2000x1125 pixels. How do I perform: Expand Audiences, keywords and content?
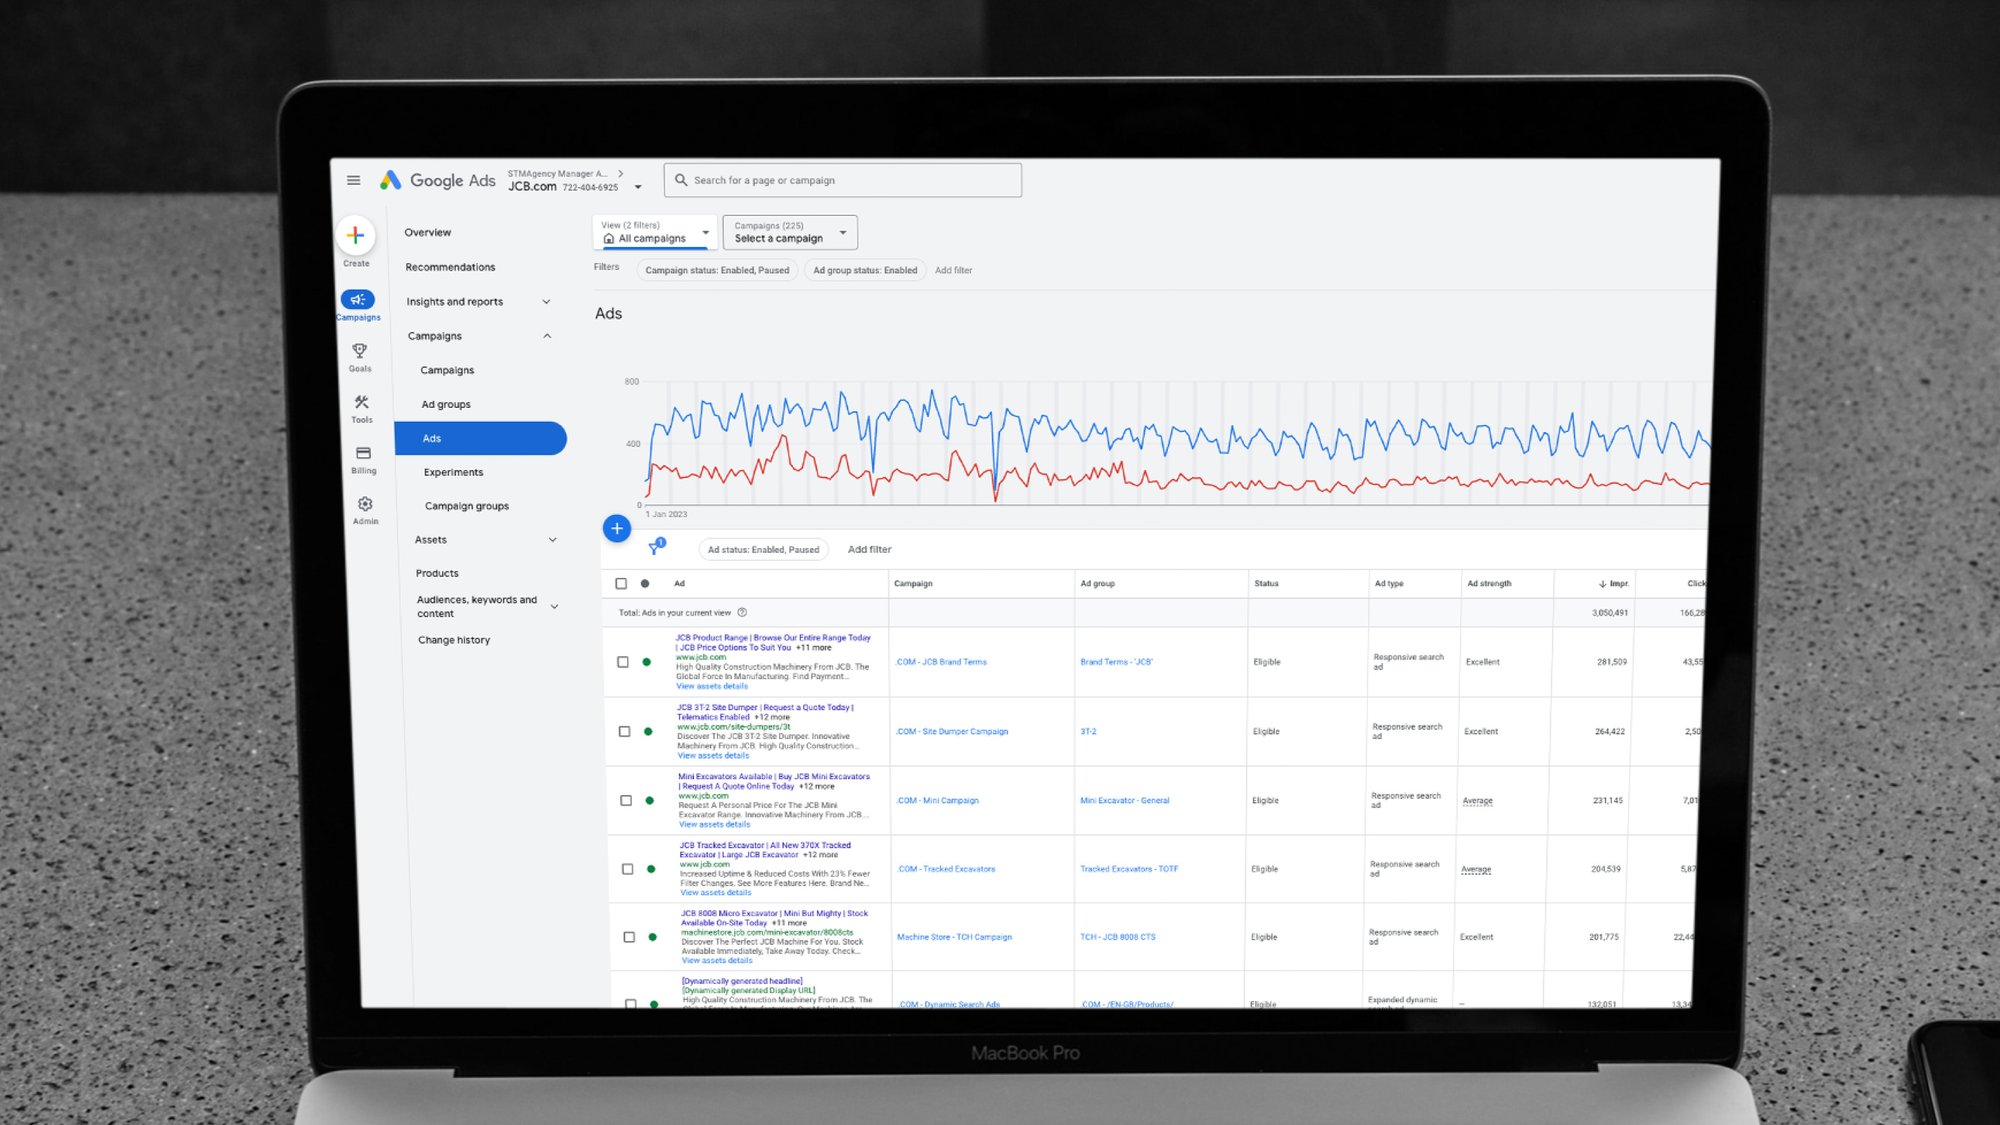pyautogui.click(x=554, y=606)
